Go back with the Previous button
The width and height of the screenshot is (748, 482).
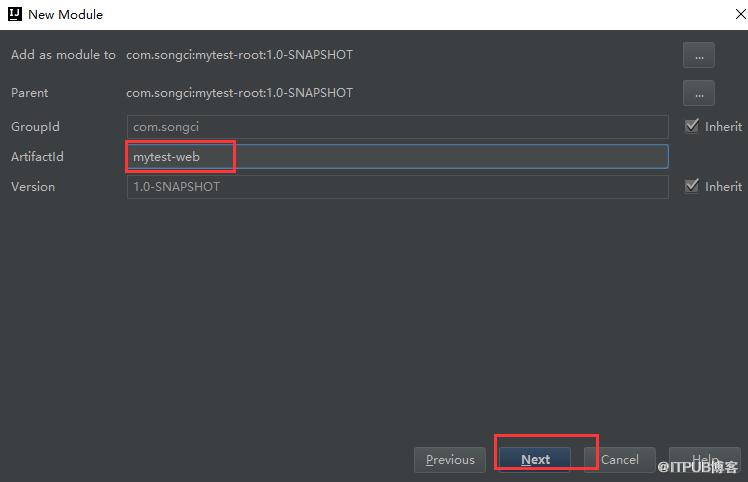[450, 460]
